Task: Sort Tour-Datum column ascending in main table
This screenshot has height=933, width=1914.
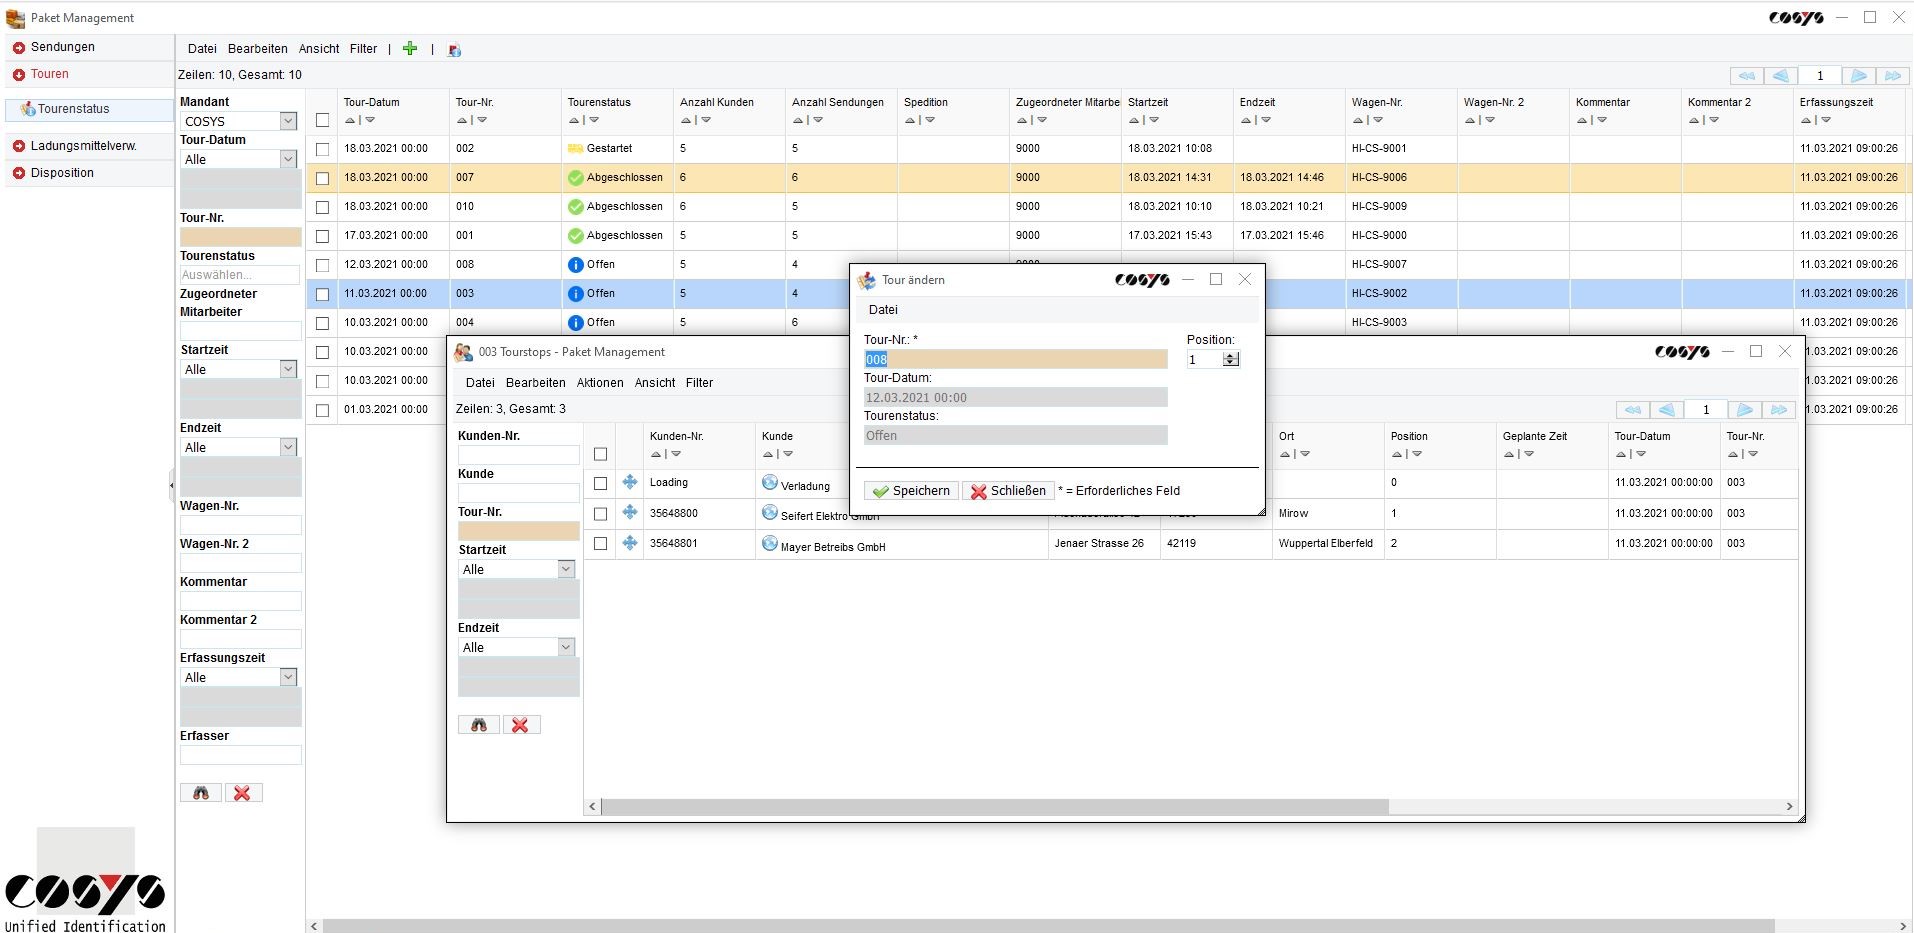Action: (x=350, y=120)
